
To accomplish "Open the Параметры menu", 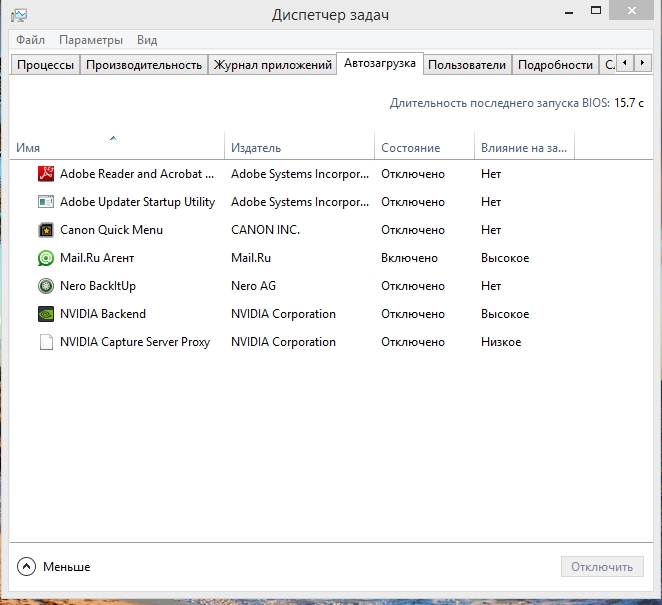I will click(x=91, y=40).
